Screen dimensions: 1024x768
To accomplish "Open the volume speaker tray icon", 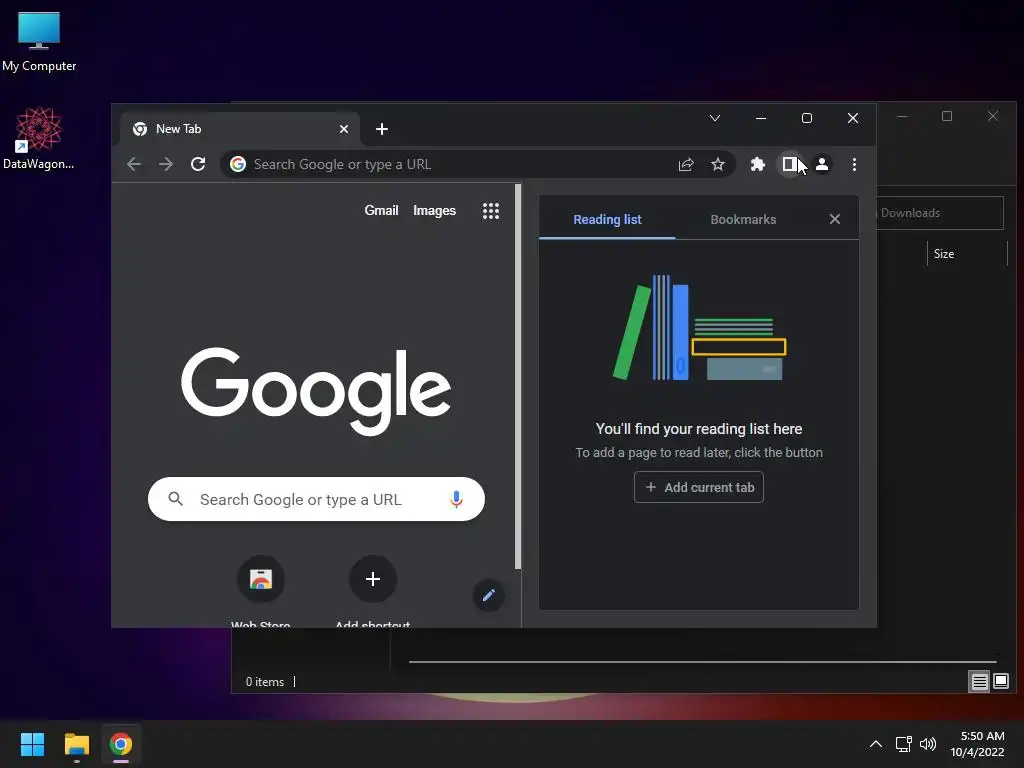I will tap(928, 744).
